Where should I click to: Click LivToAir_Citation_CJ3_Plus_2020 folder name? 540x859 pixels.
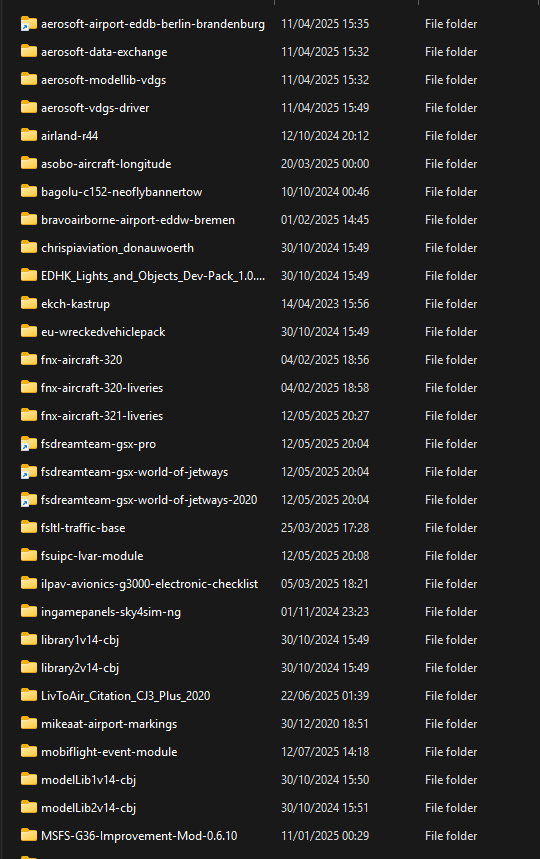(x=125, y=696)
